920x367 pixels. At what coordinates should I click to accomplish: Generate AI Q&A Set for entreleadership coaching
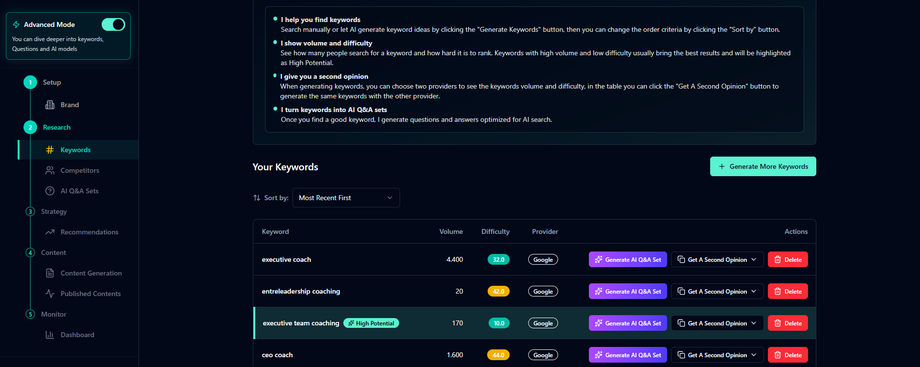coord(628,291)
